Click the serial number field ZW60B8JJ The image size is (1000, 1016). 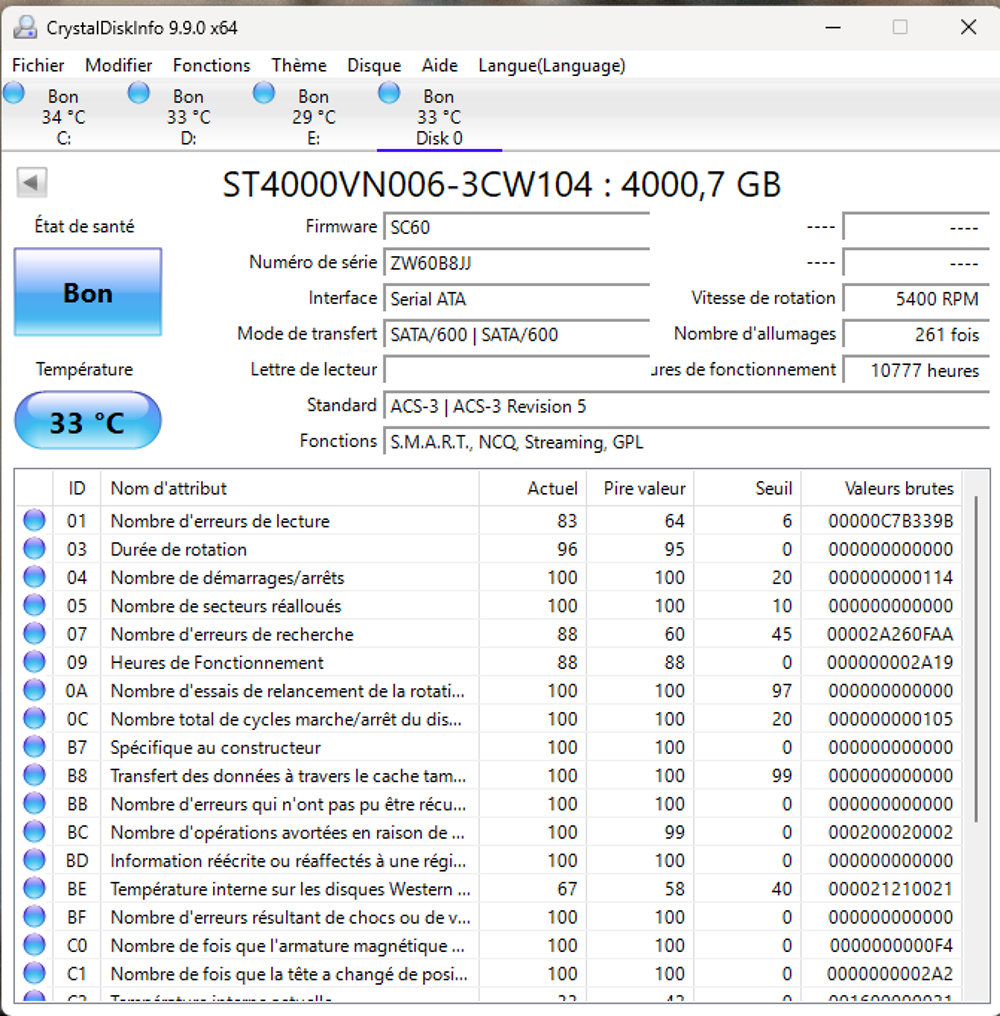(x=517, y=263)
